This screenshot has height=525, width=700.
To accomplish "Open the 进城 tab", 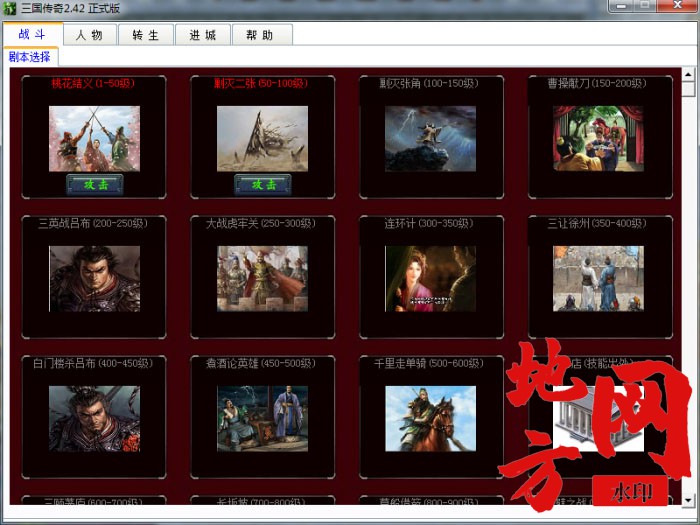I will (203, 35).
